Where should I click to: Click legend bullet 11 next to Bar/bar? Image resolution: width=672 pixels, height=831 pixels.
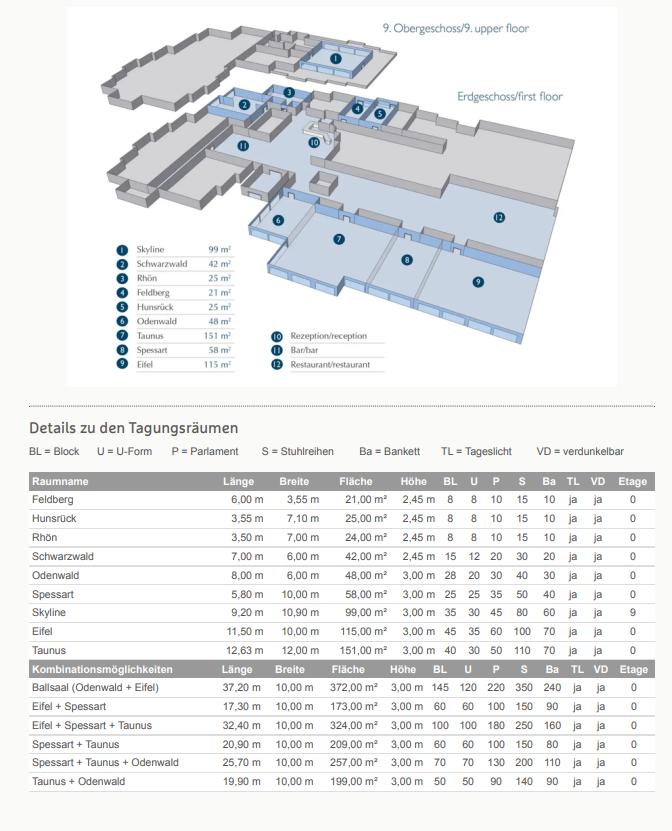coord(277,350)
